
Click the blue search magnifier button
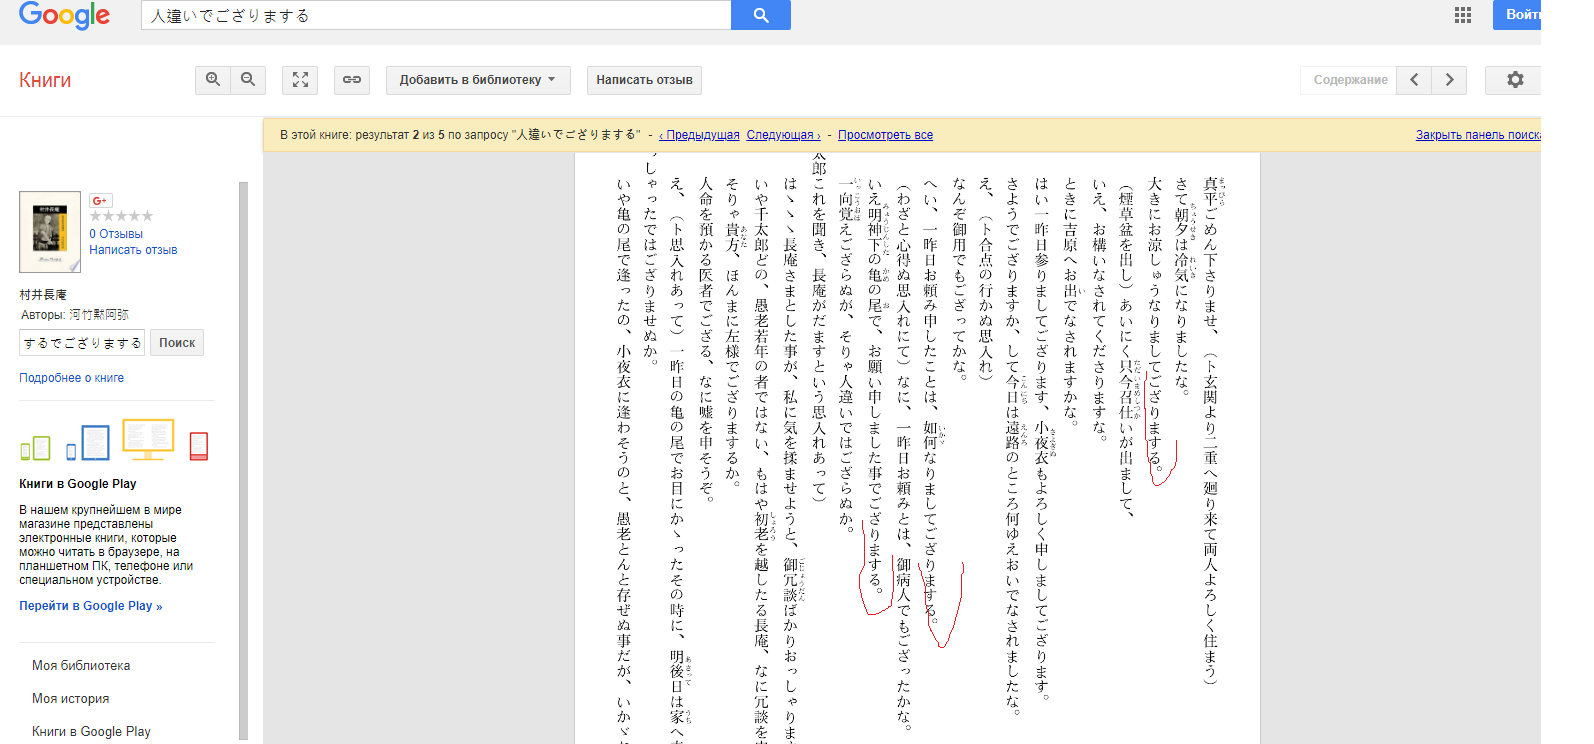tap(761, 15)
